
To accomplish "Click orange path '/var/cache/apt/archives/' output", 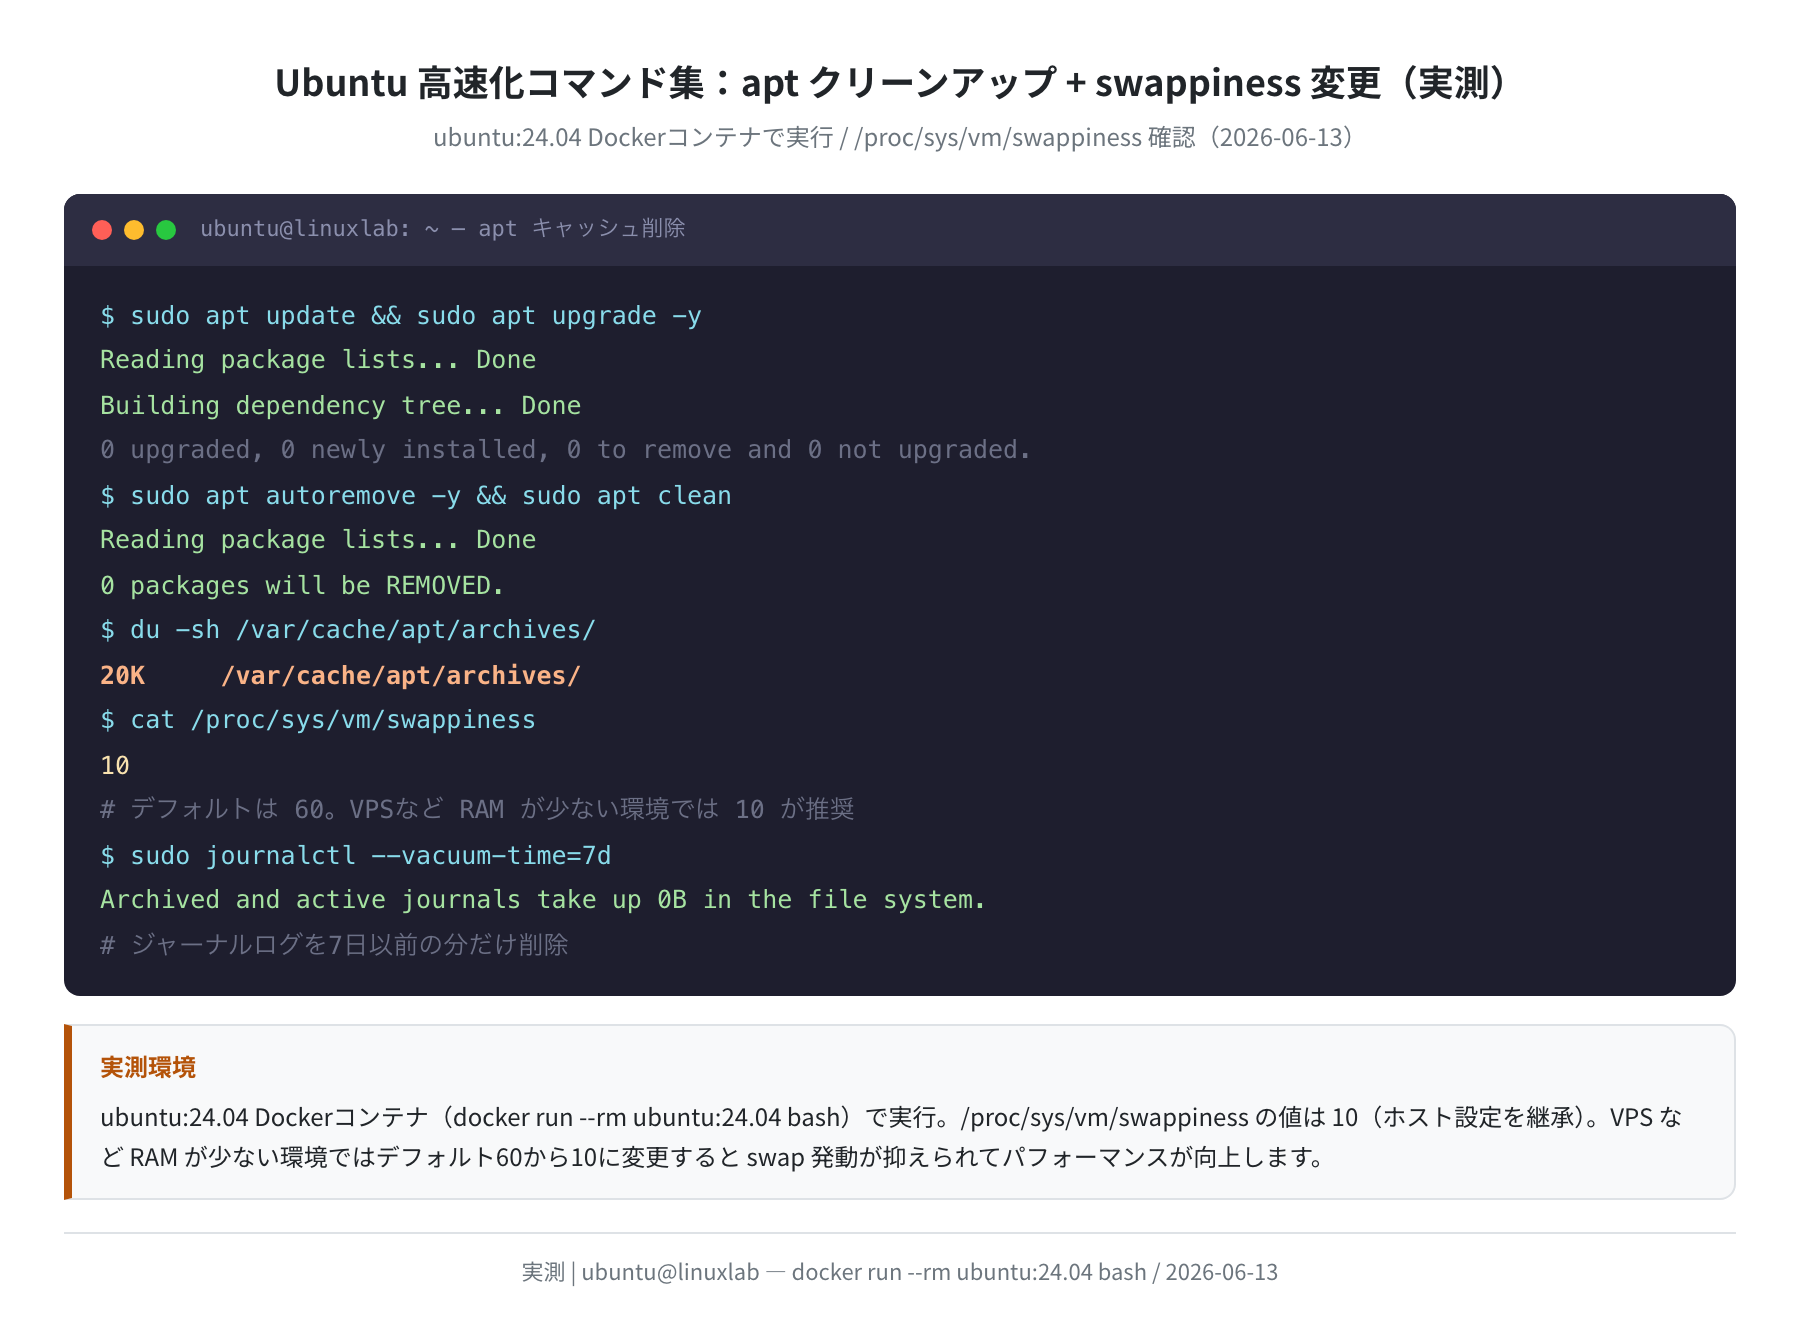I will pos(400,676).
